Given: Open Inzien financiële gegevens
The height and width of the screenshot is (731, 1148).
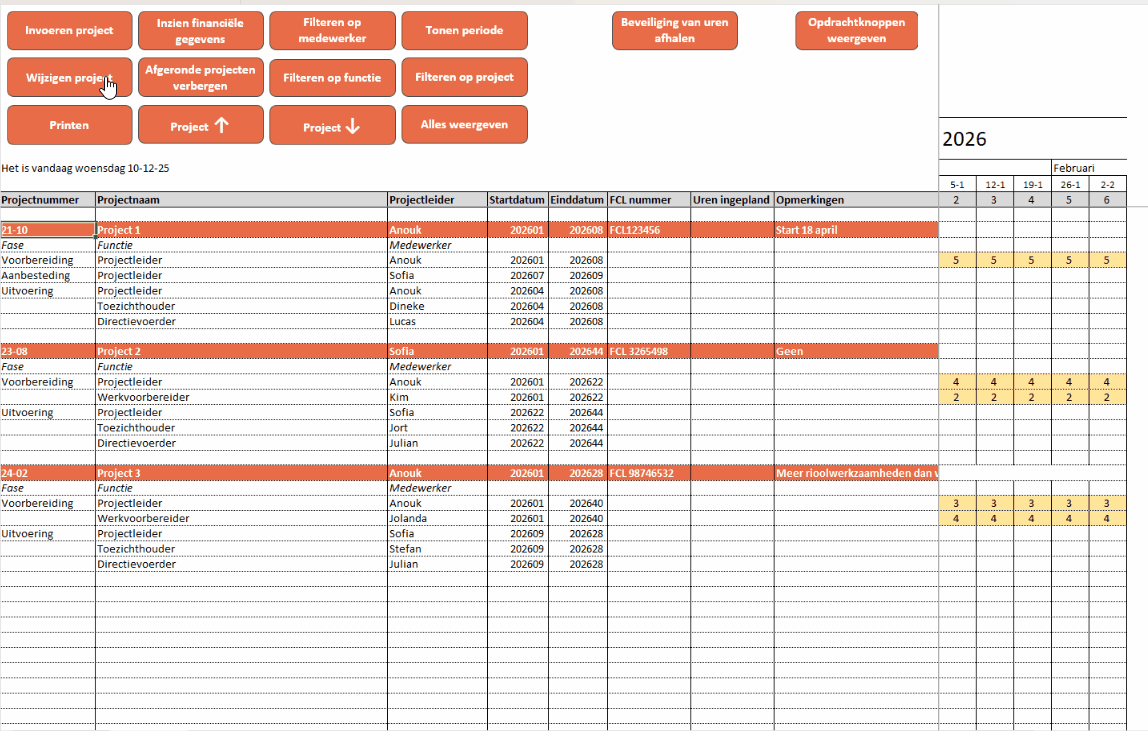Looking at the screenshot, I should pos(200,31).
